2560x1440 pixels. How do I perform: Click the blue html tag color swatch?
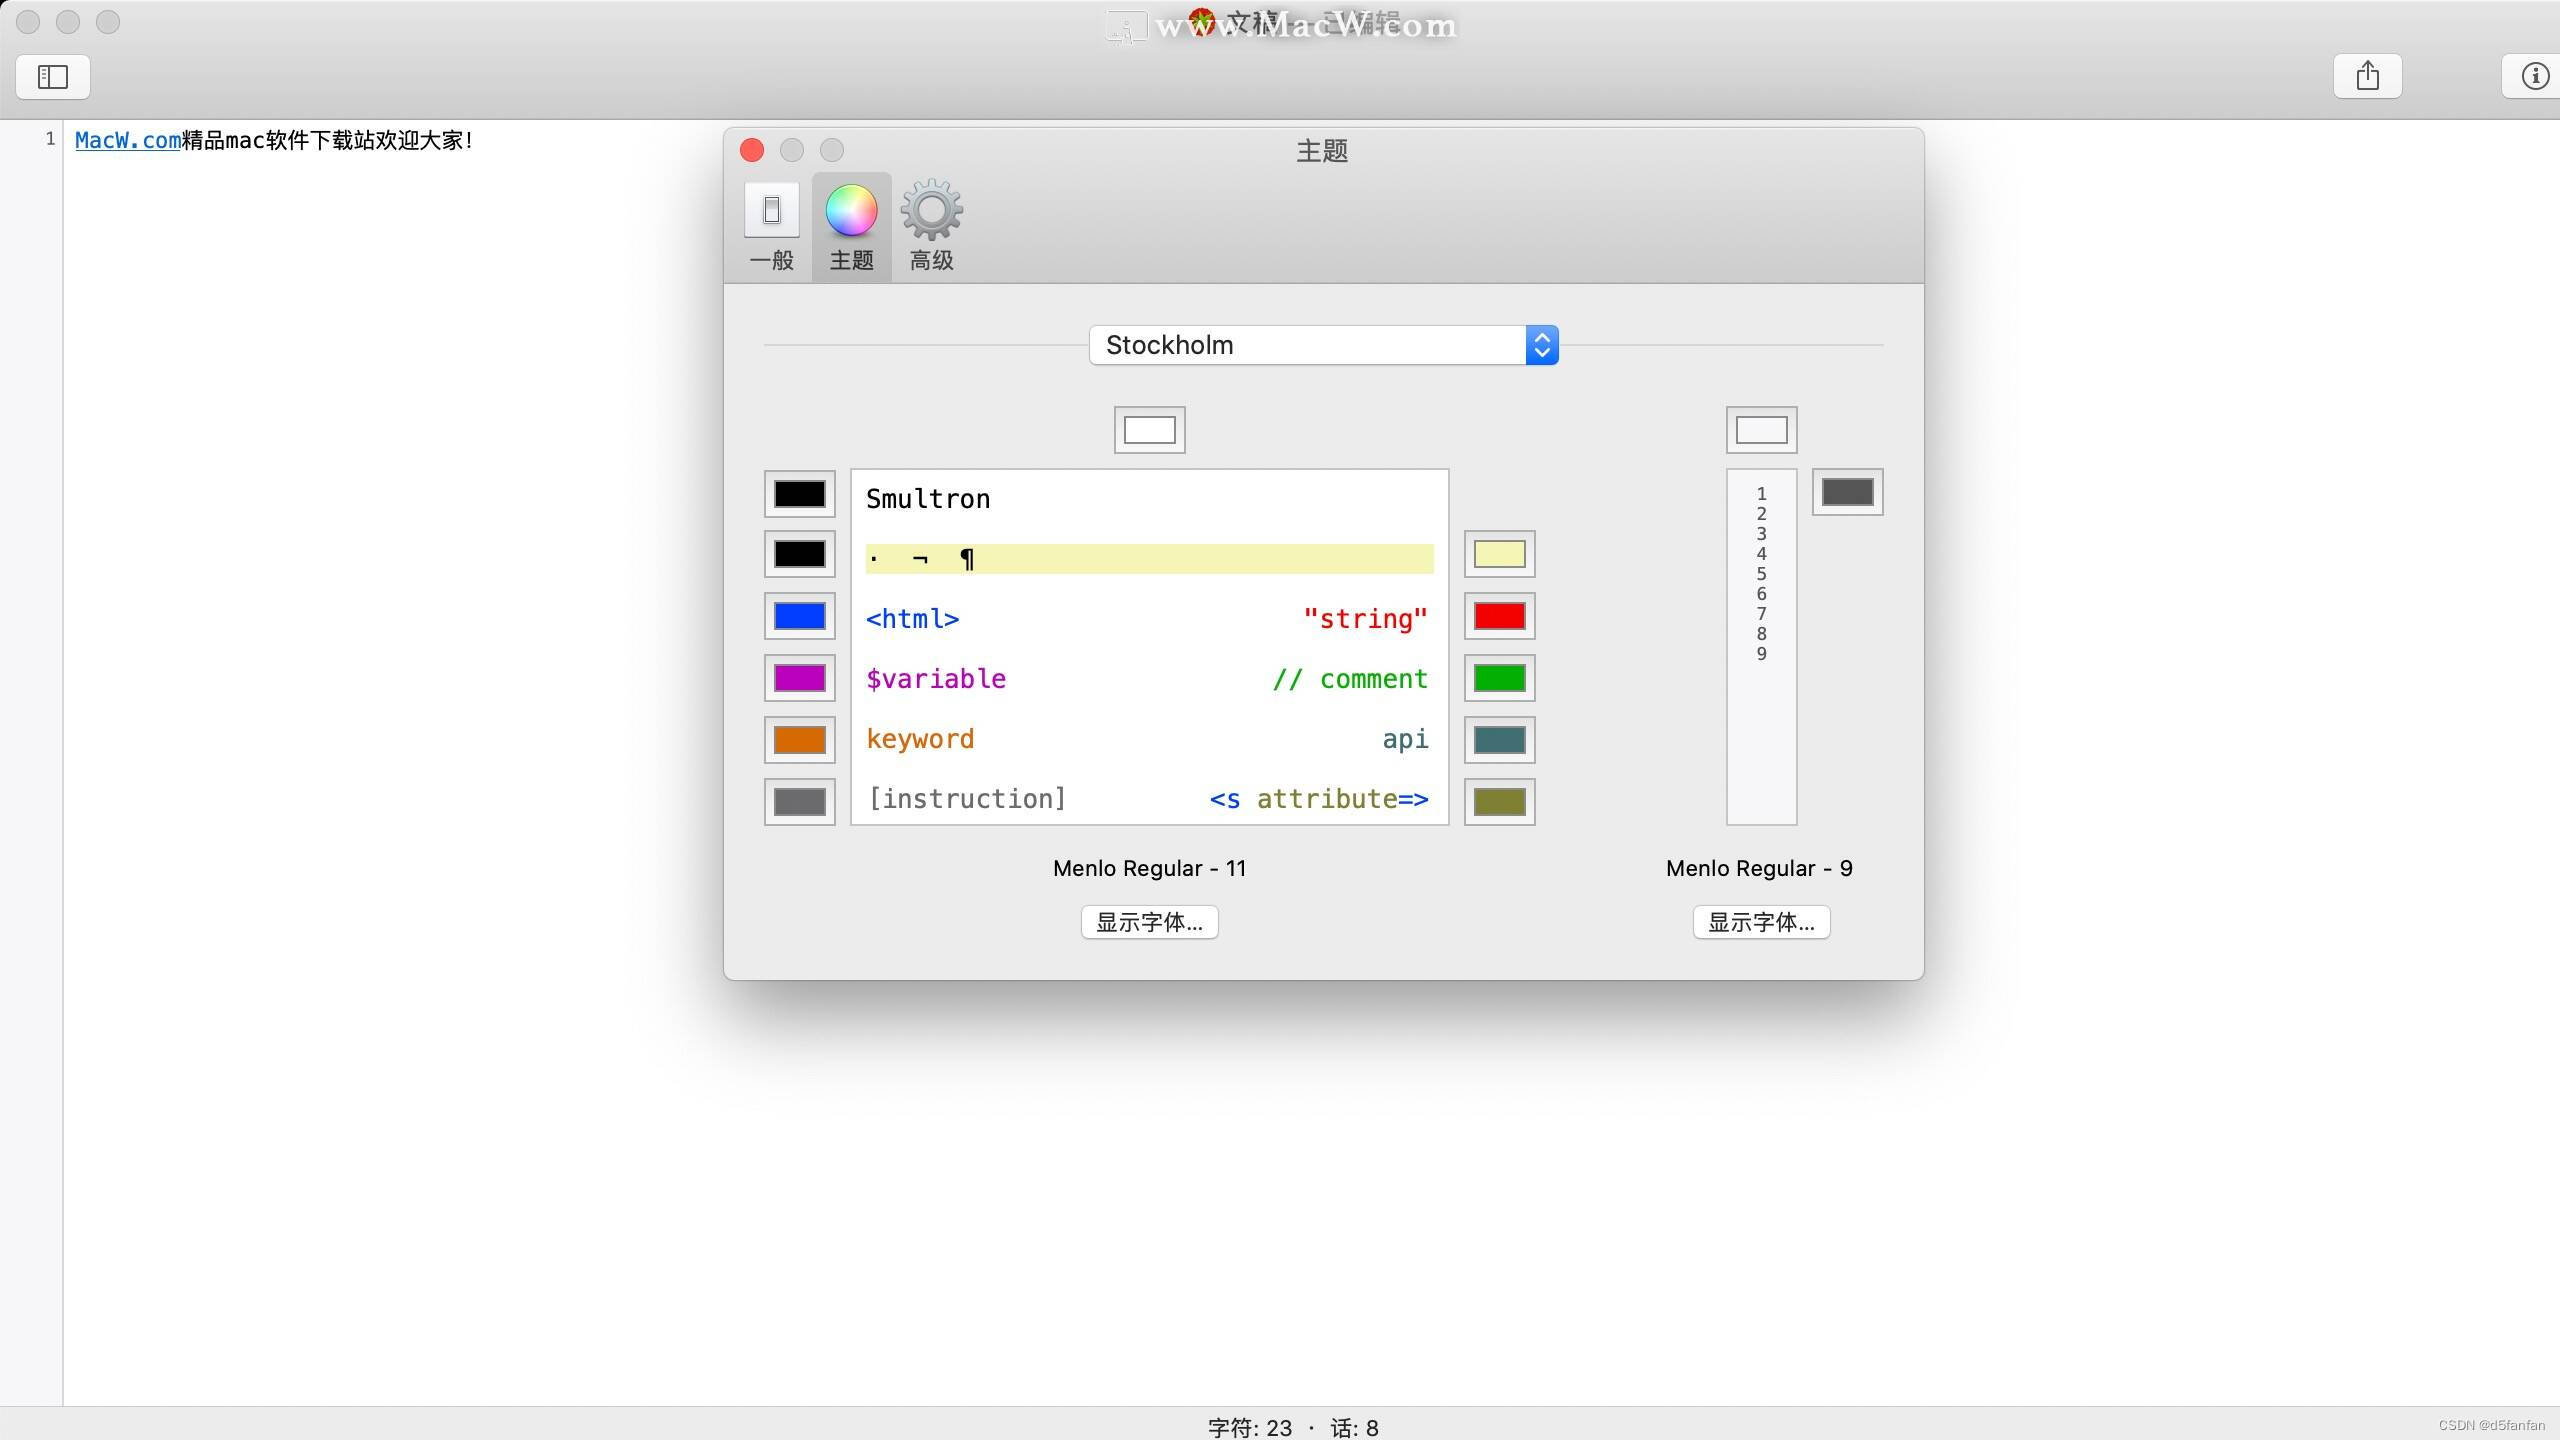click(799, 616)
